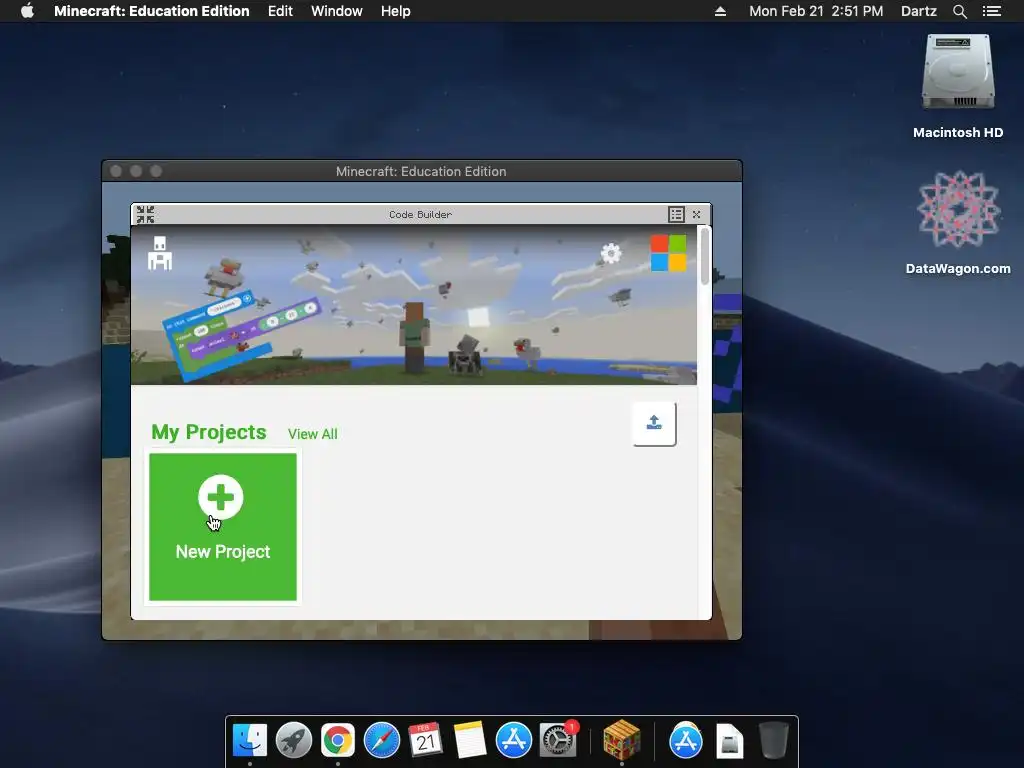The height and width of the screenshot is (768, 1024).
Task: Open the Window menu
Action: pos(336,11)
